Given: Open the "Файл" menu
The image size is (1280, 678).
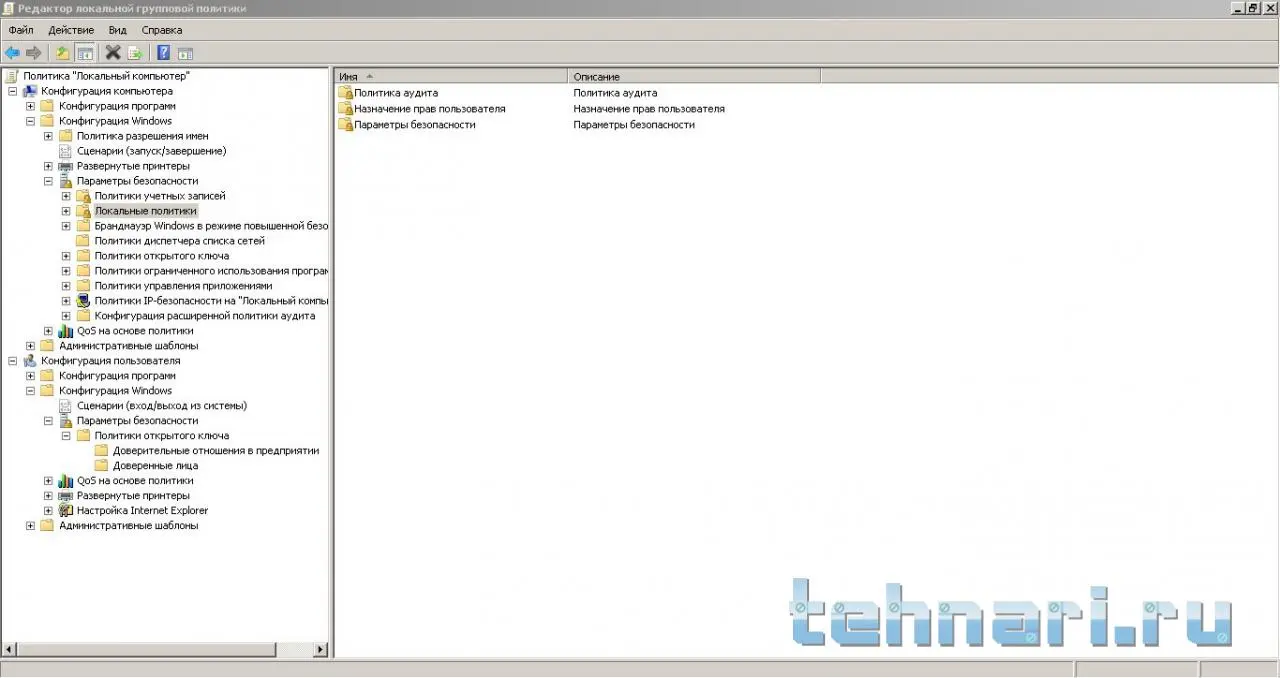Looking at the screenshot, I should tap(21, 30).
